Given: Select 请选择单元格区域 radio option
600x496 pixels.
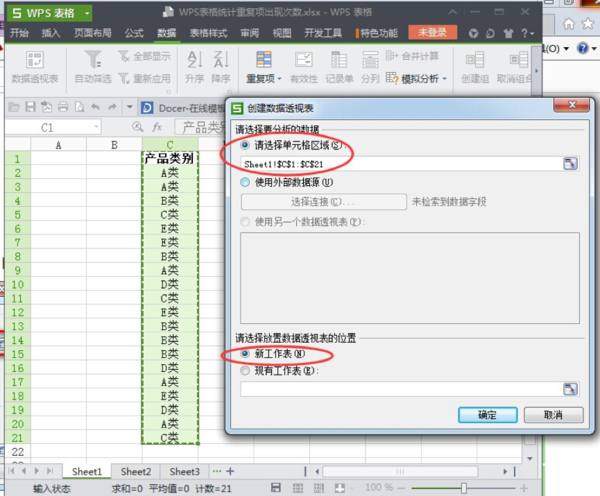Looking at the screenshot, I should [x=245, y=145].
